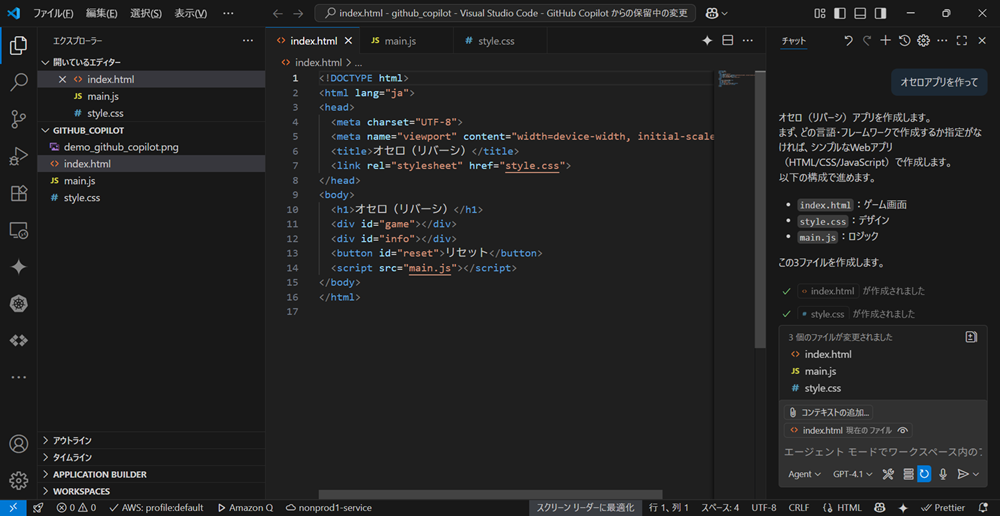Click Amazon Q in status bar
The height and width of the screenshot is (516, 1000).
point(246,508)
